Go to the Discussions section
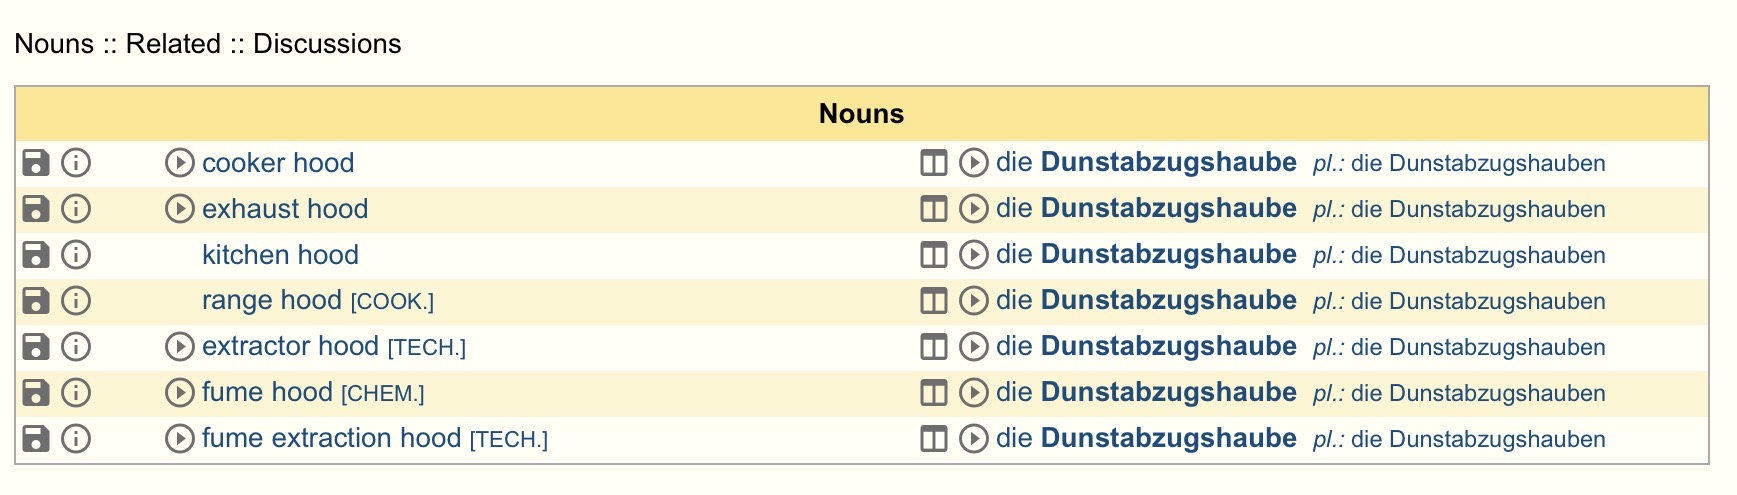The height and width of the screenshot is (495, 1737). [327, 44]
